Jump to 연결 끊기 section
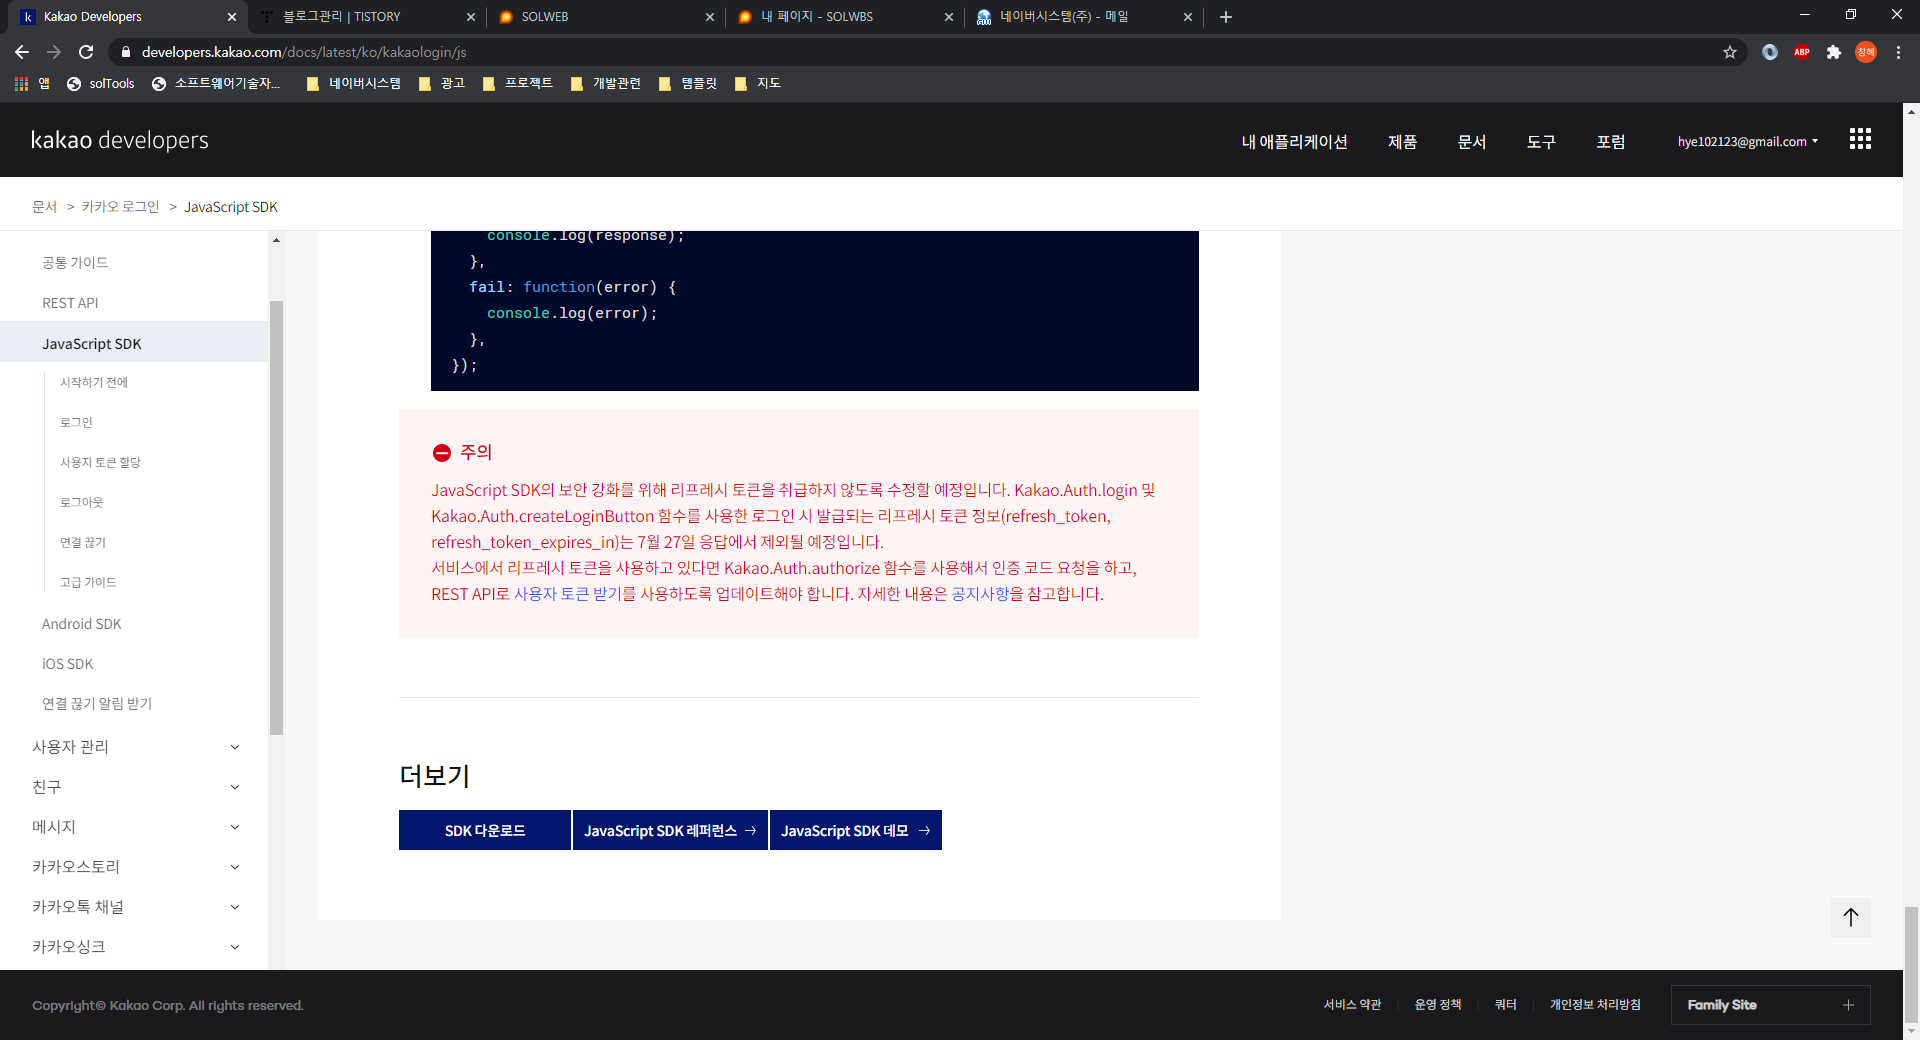Viewport: 1920px width, 1040px height. 82,542
